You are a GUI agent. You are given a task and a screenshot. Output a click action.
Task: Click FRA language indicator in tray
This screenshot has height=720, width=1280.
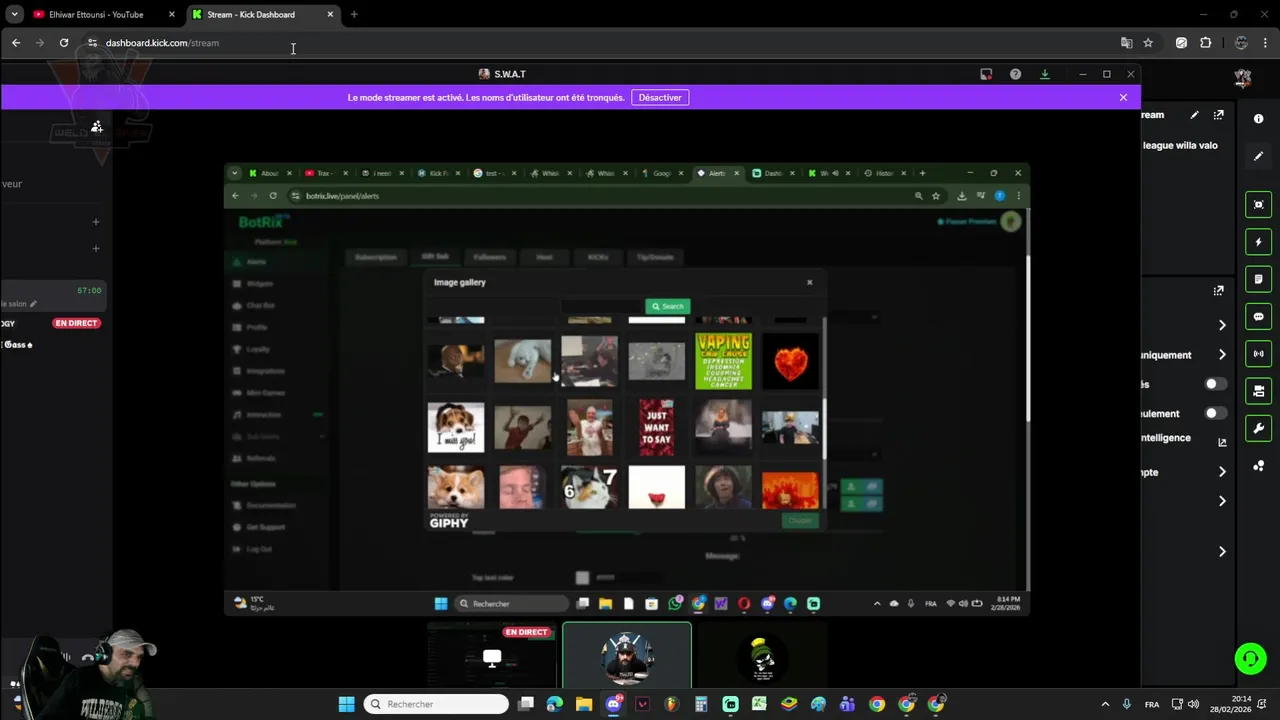point(1152,704)
